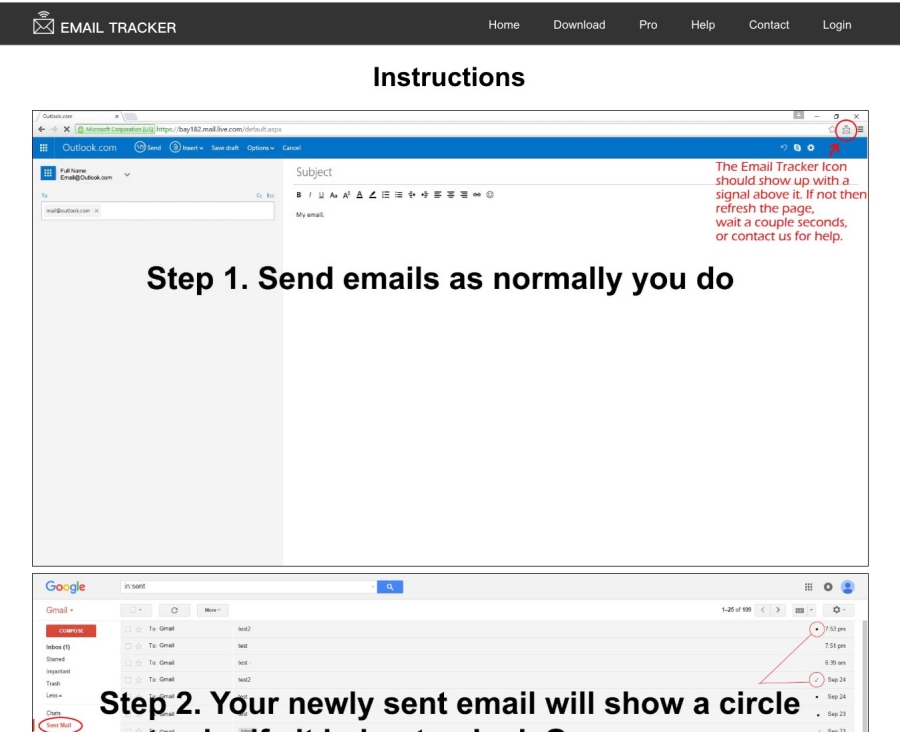Open the Gmail More dropdown
Screen dimensions: 900x732
pyautogui.click(x=212, y=610)
